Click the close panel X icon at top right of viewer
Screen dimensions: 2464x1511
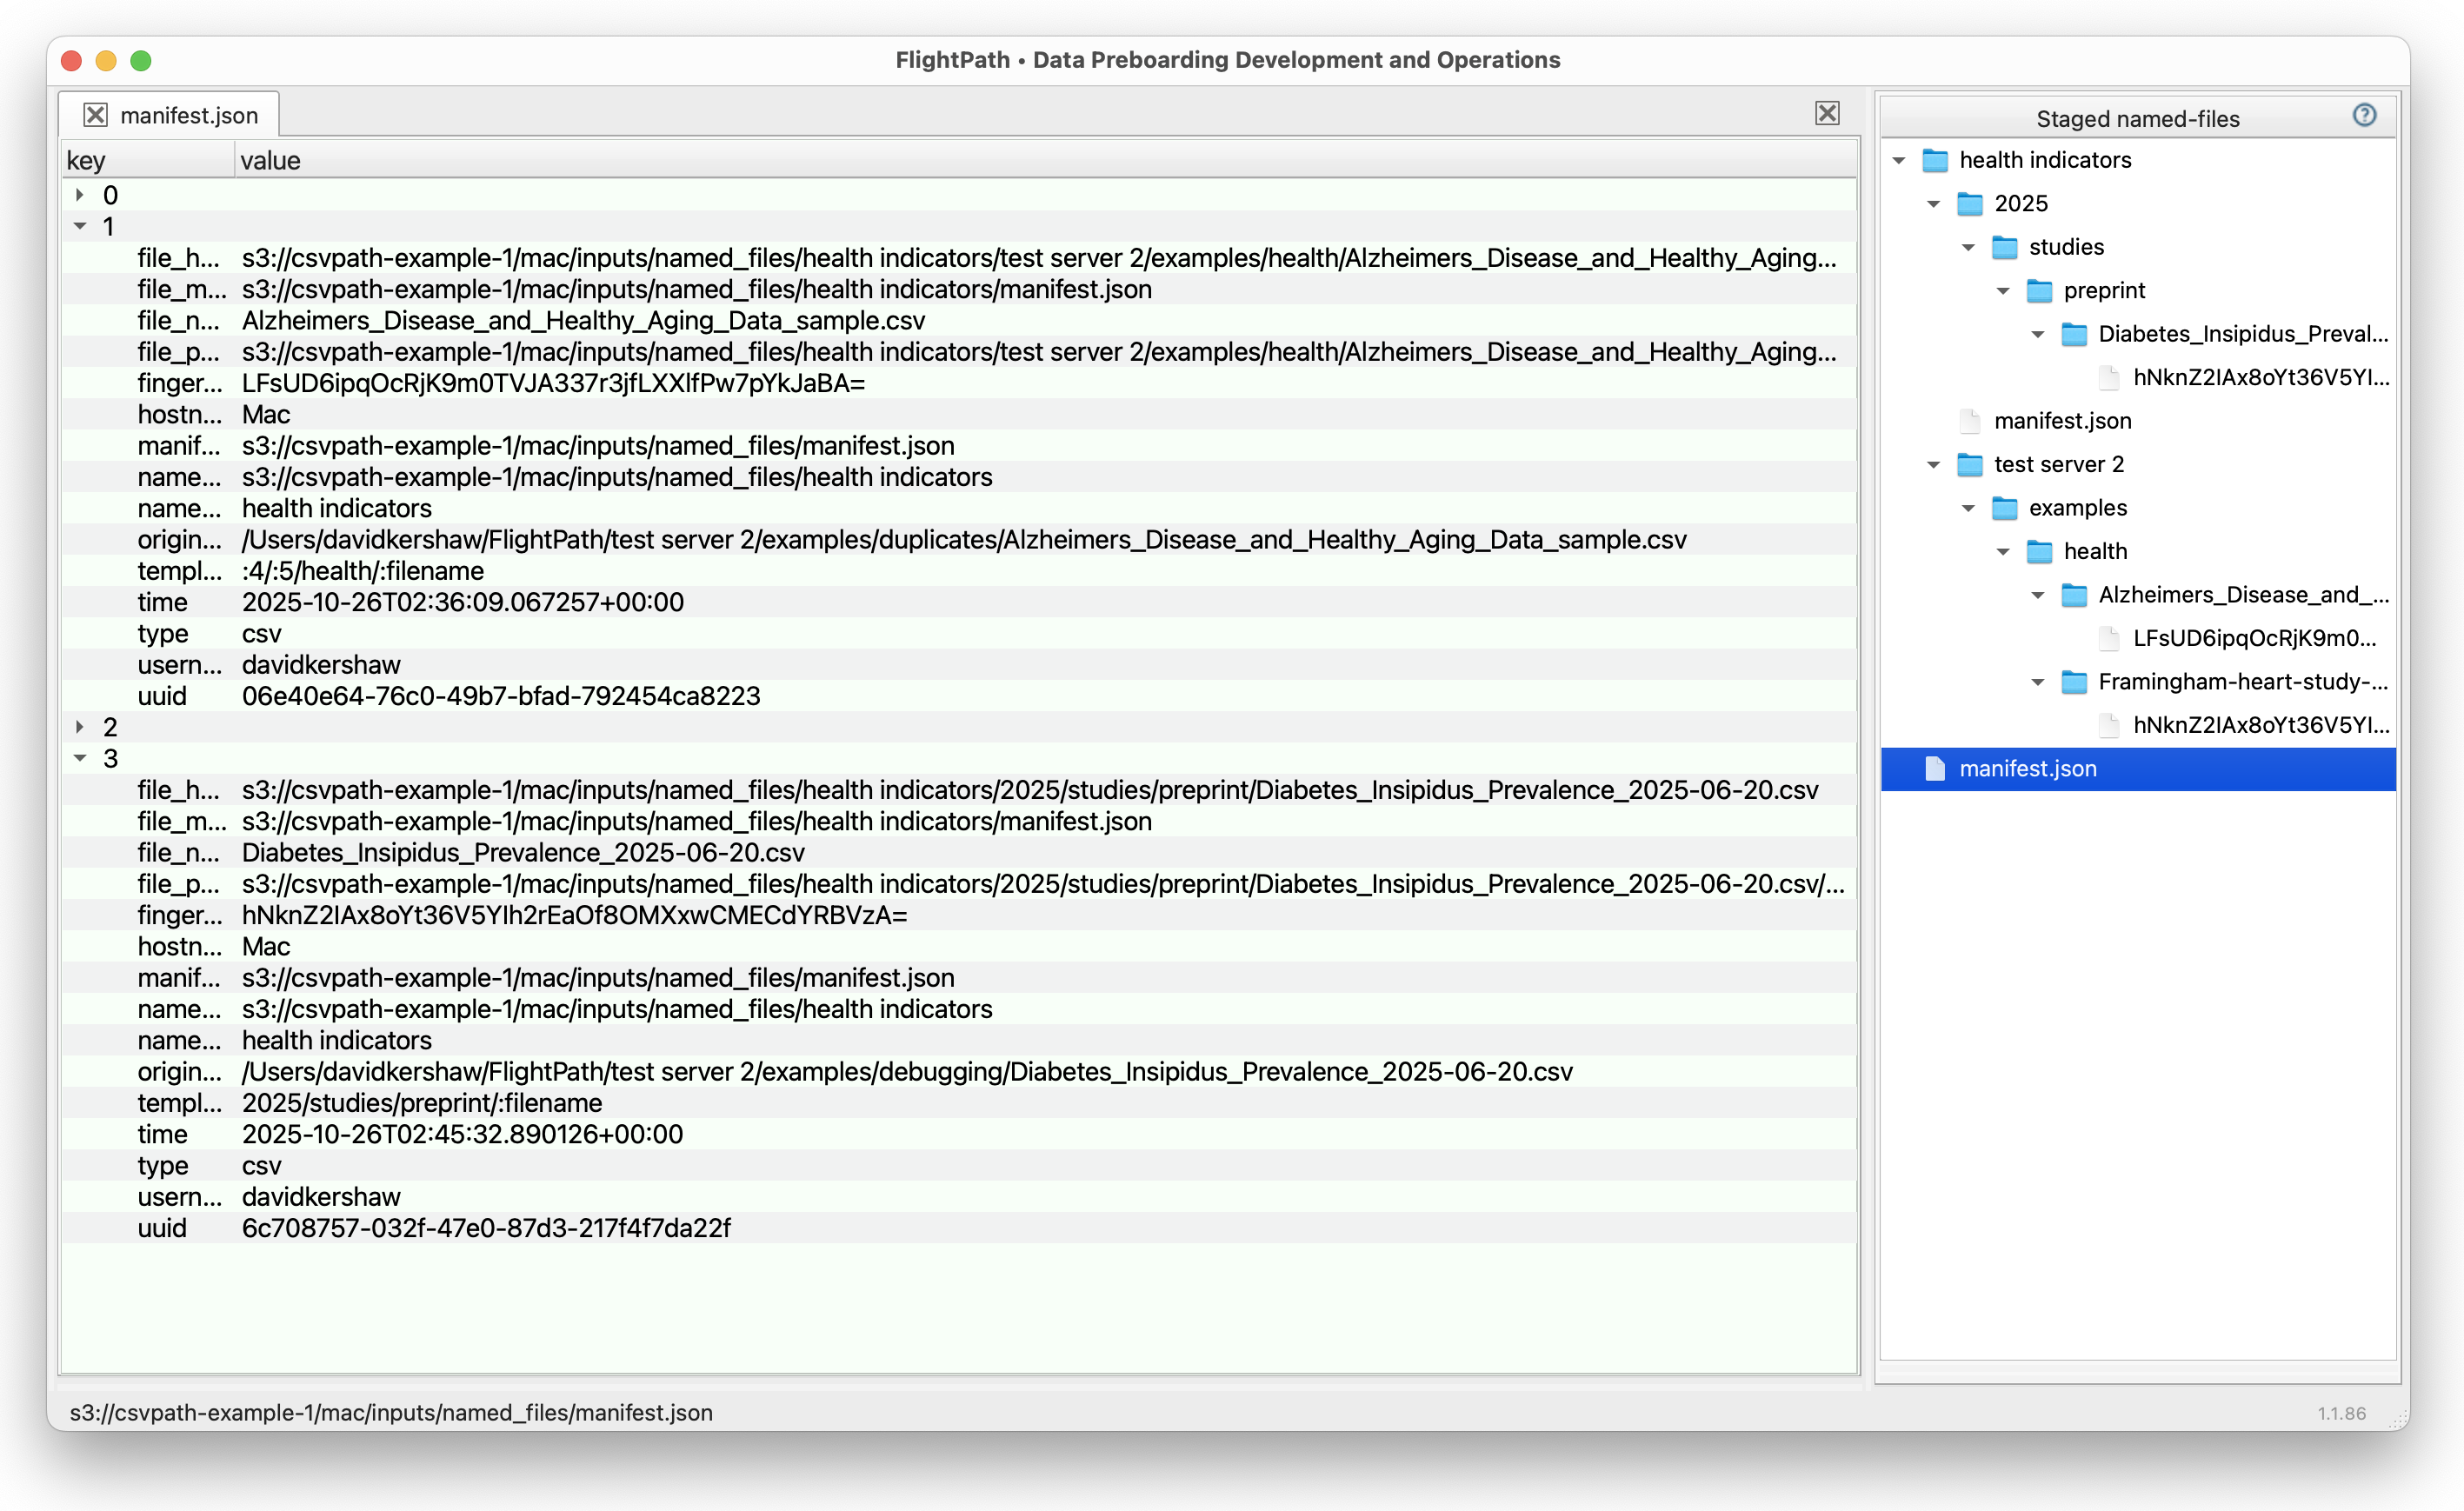click(1826, 113)
